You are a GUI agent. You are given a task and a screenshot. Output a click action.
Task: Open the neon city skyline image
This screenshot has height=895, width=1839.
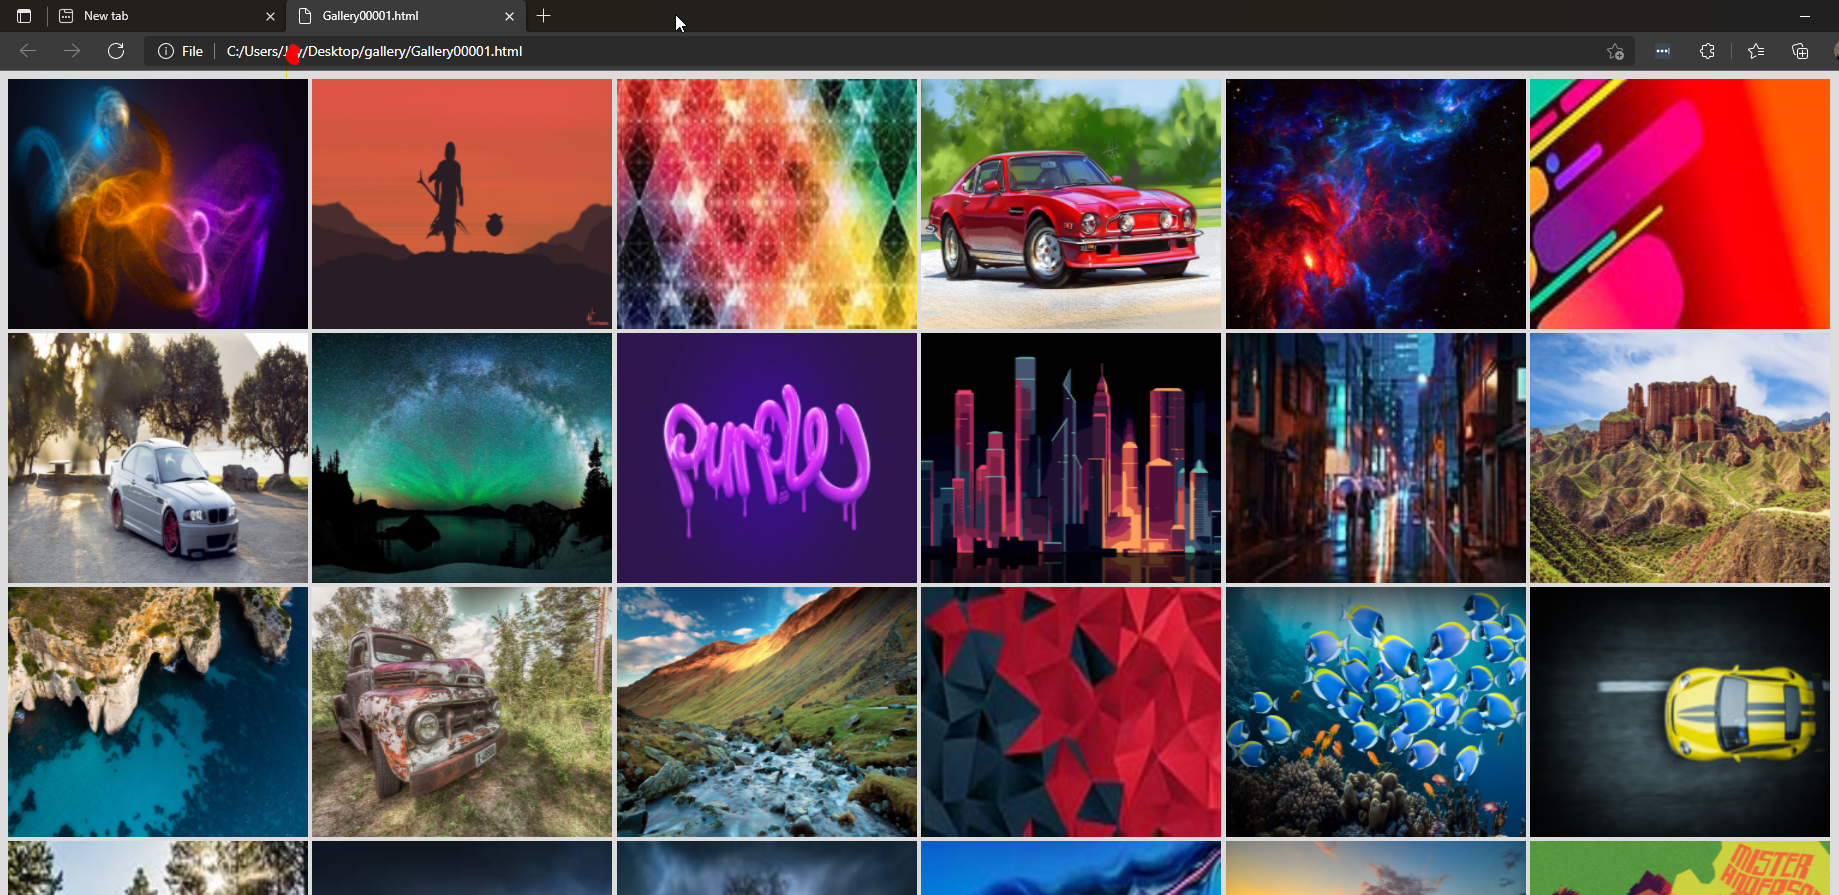(x=1071, y=458)
